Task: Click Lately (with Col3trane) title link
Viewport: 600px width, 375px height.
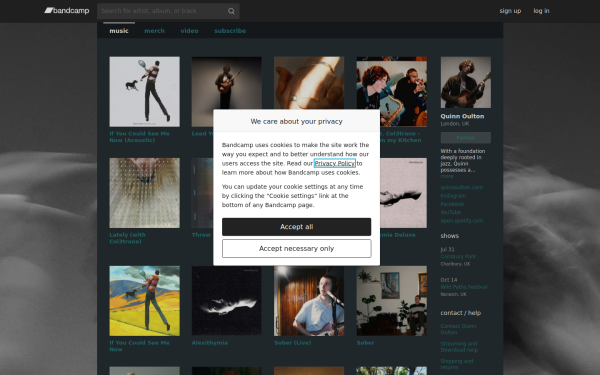Action: (x=127, y=238)
